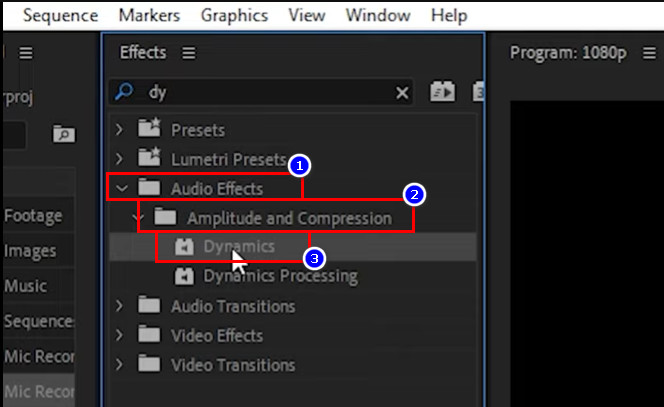Click the Amplitude and Compression folder icon
Screen dimensions: 664x407
(165, 216)
